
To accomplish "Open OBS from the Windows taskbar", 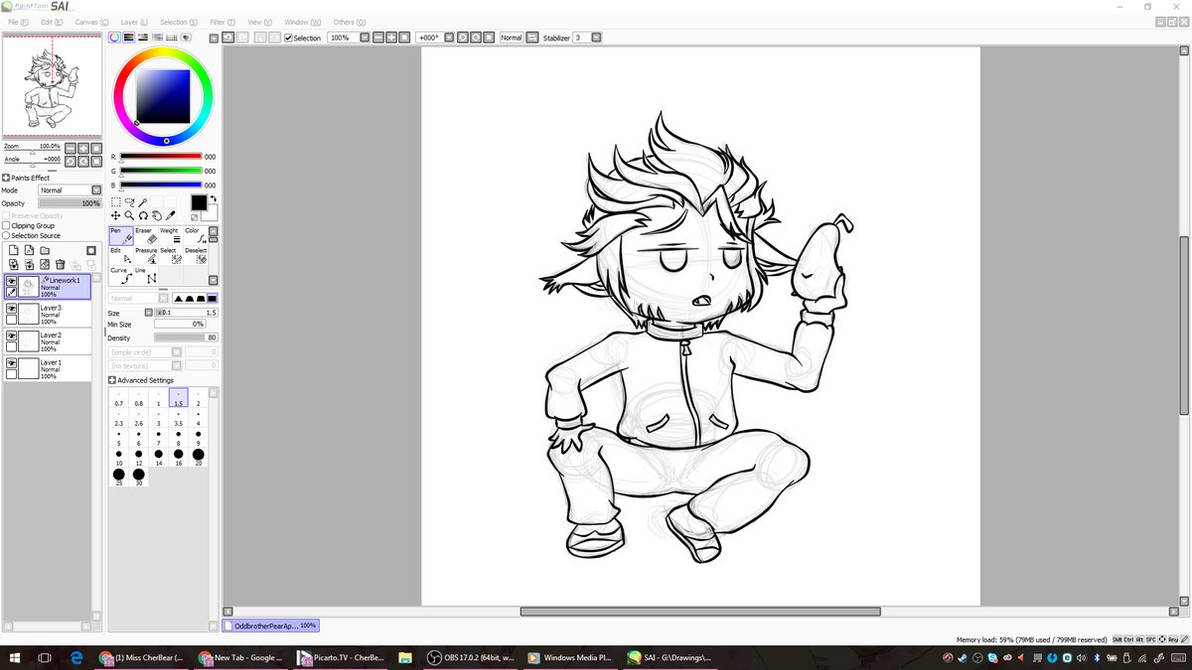I will coord(470,658).
